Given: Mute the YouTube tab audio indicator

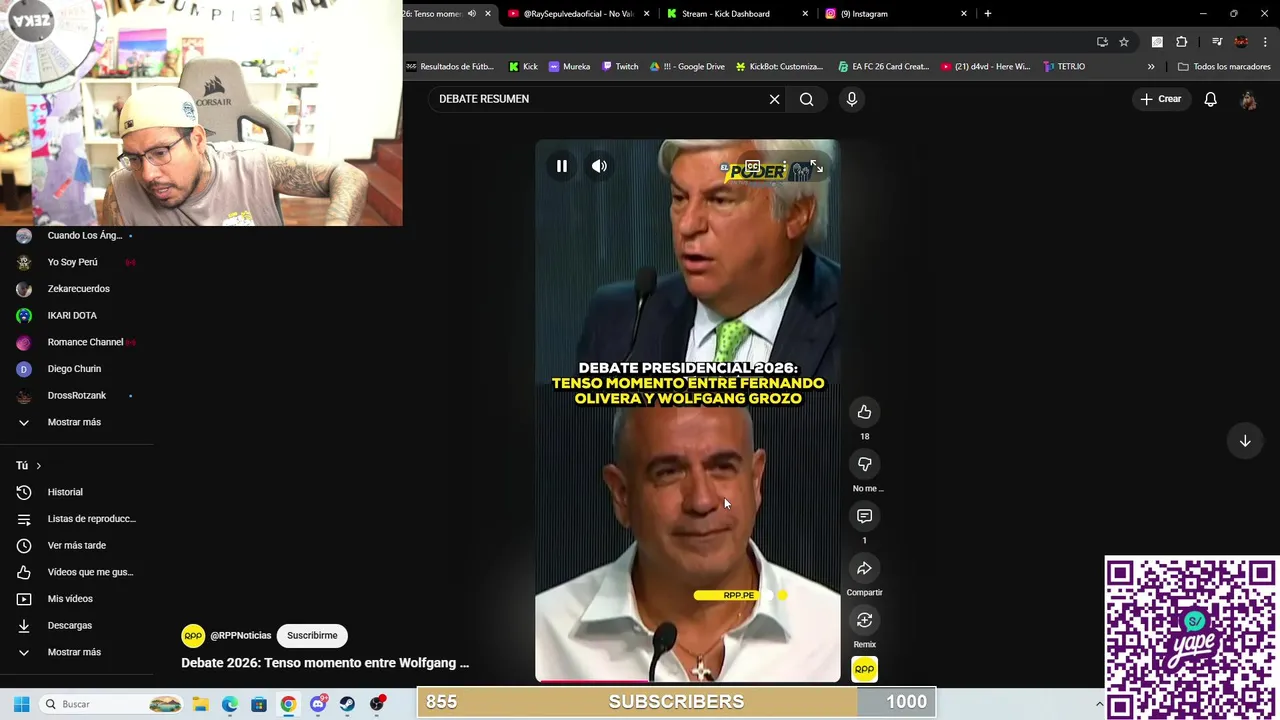Looking at the screenshot, I should click(x=472, y=14).
